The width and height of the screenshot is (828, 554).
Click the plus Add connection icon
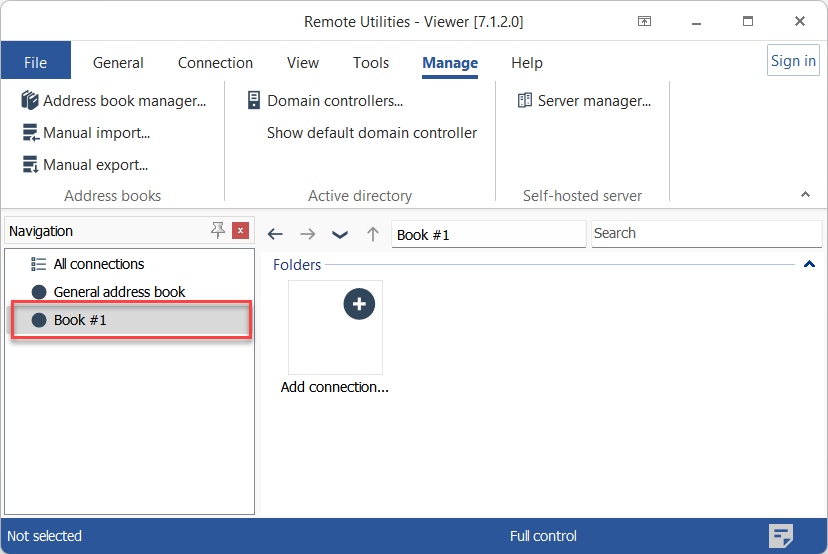tap(359, 304)
